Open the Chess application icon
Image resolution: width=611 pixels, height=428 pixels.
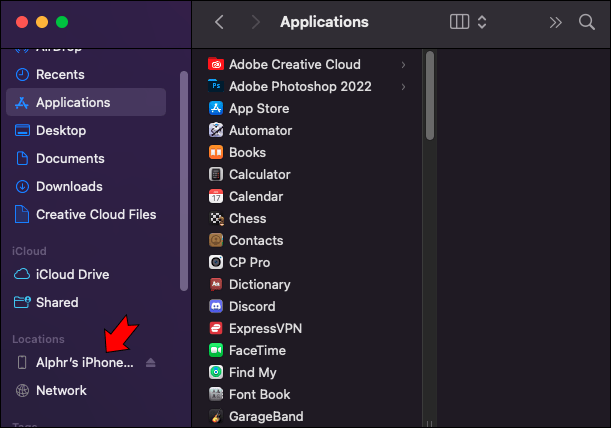[x=215, y=218]
